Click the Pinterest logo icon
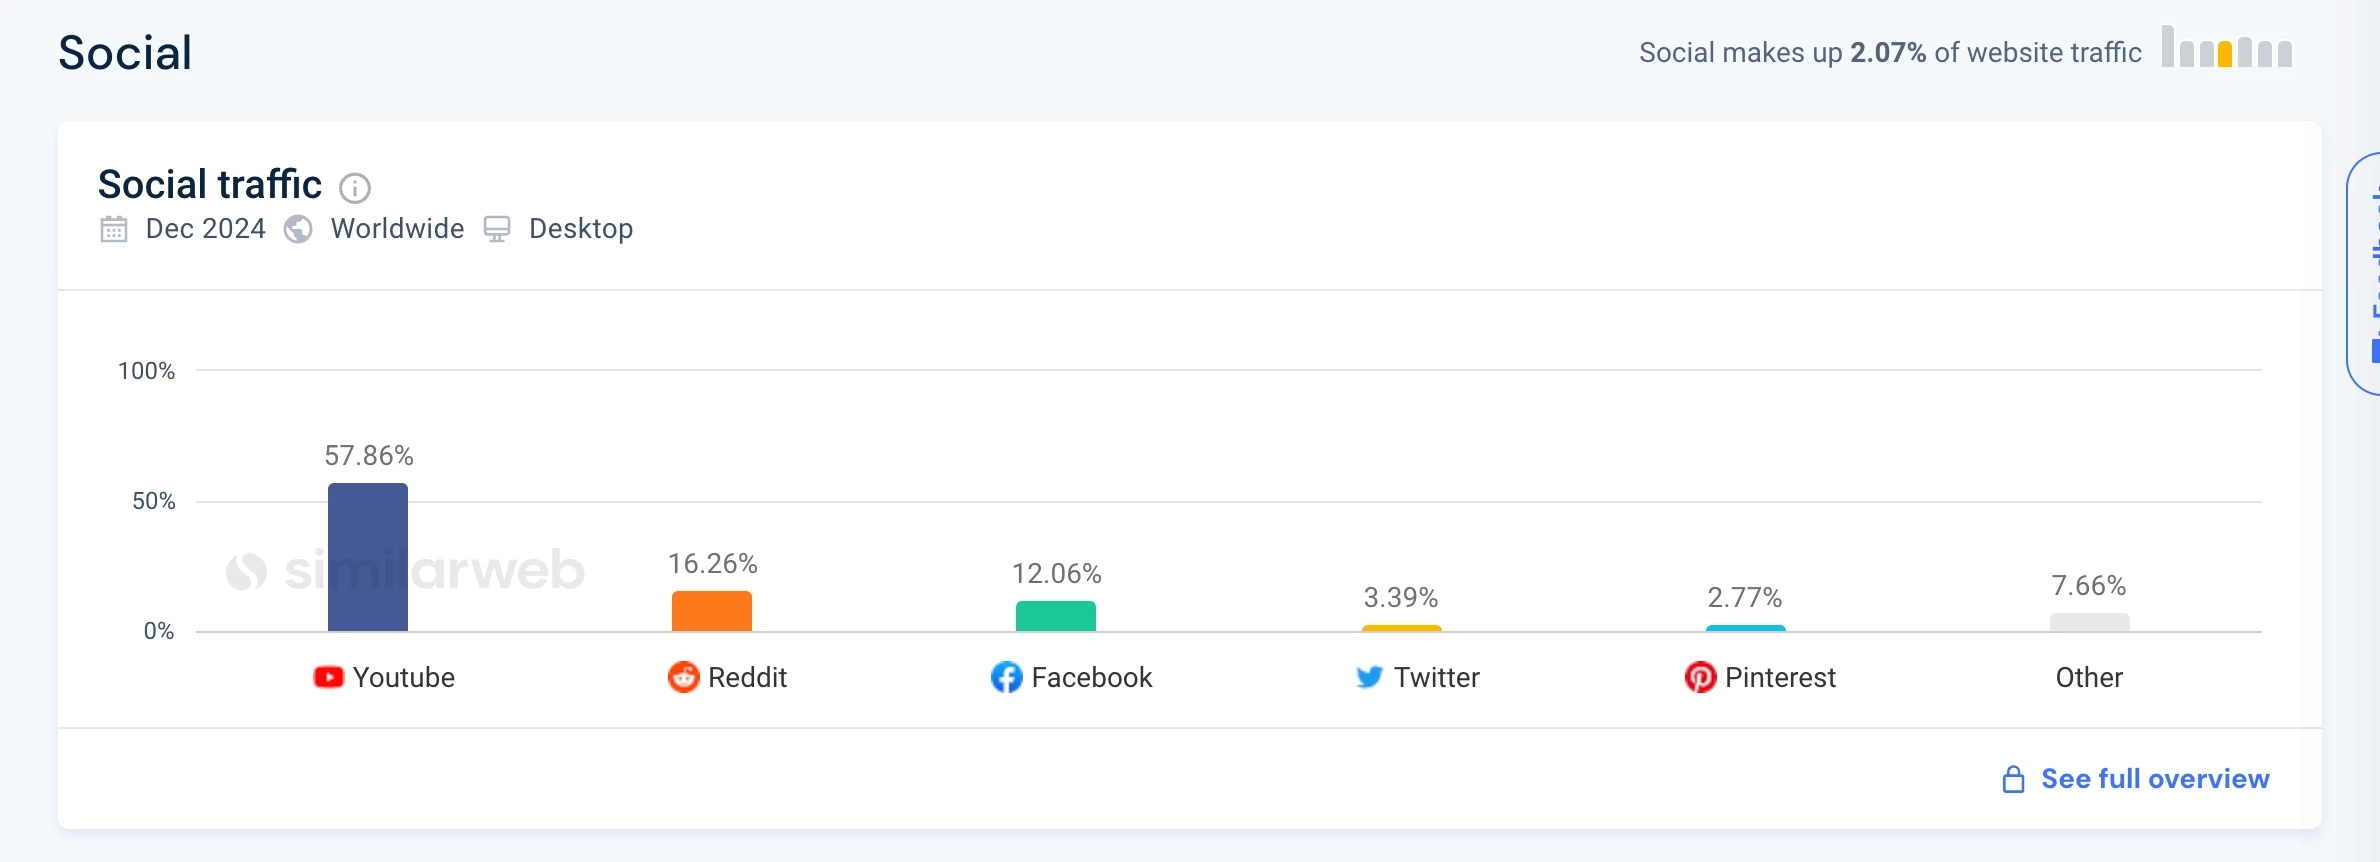The image size is (2380, 862). (1700, 677)
